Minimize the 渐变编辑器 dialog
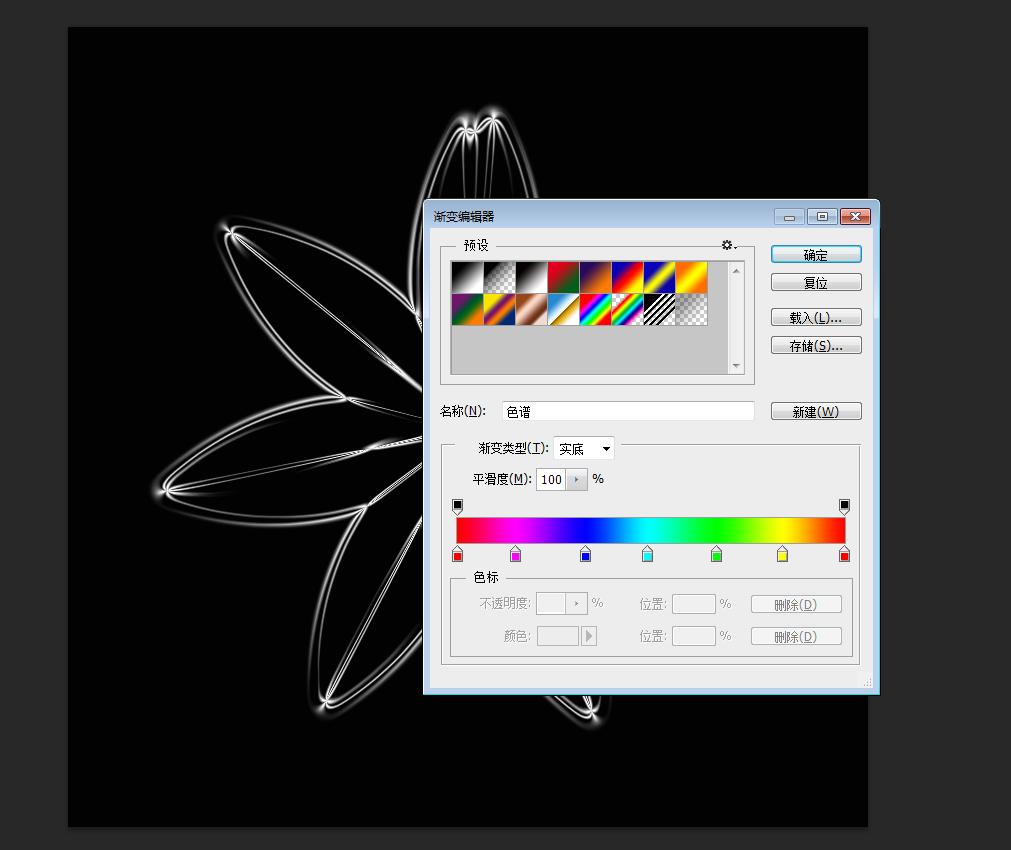The image size is (1011, 850). tap(789, 217)
